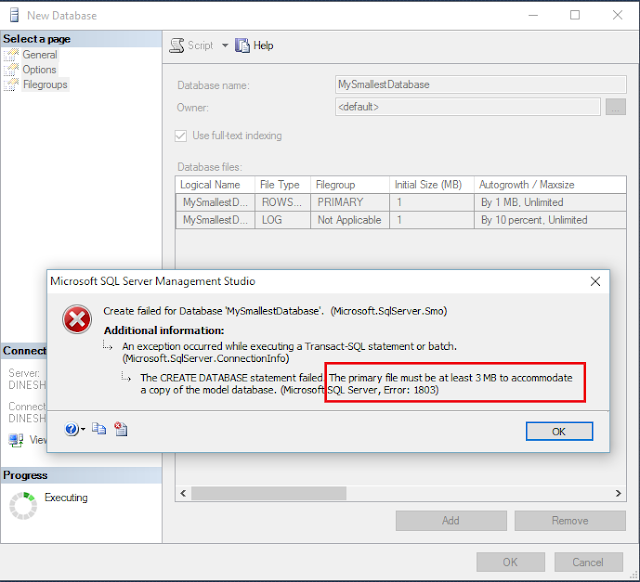The image size is (640, 582).
Task: Click the Remove file button
Action: [570, 520]
